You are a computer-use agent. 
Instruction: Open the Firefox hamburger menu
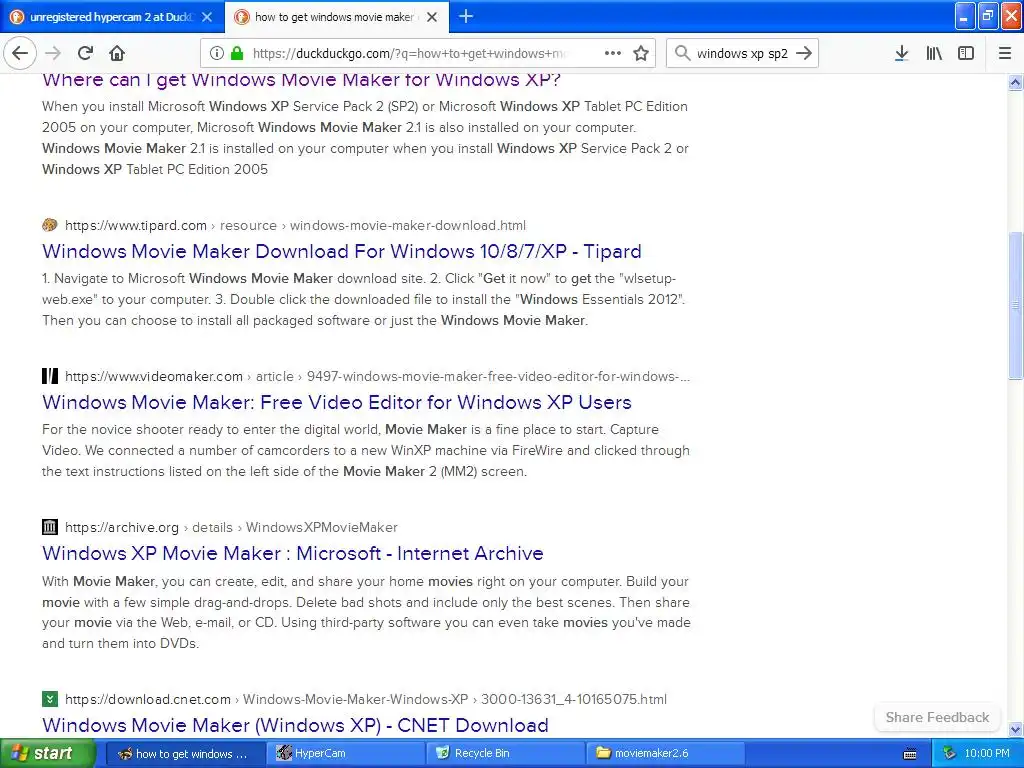(x=1005, y=53)
